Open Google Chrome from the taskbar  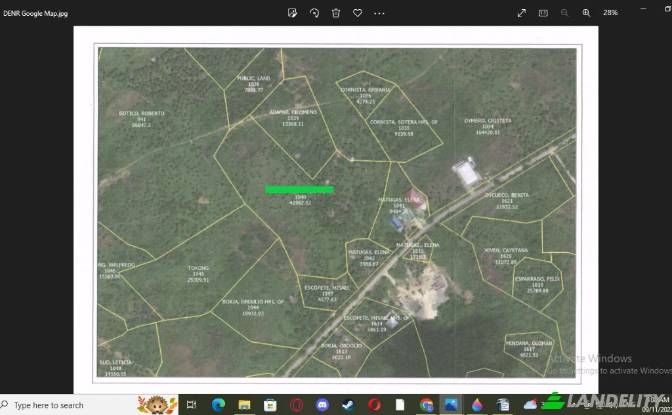pyautogui.click(x=427, y=405)
